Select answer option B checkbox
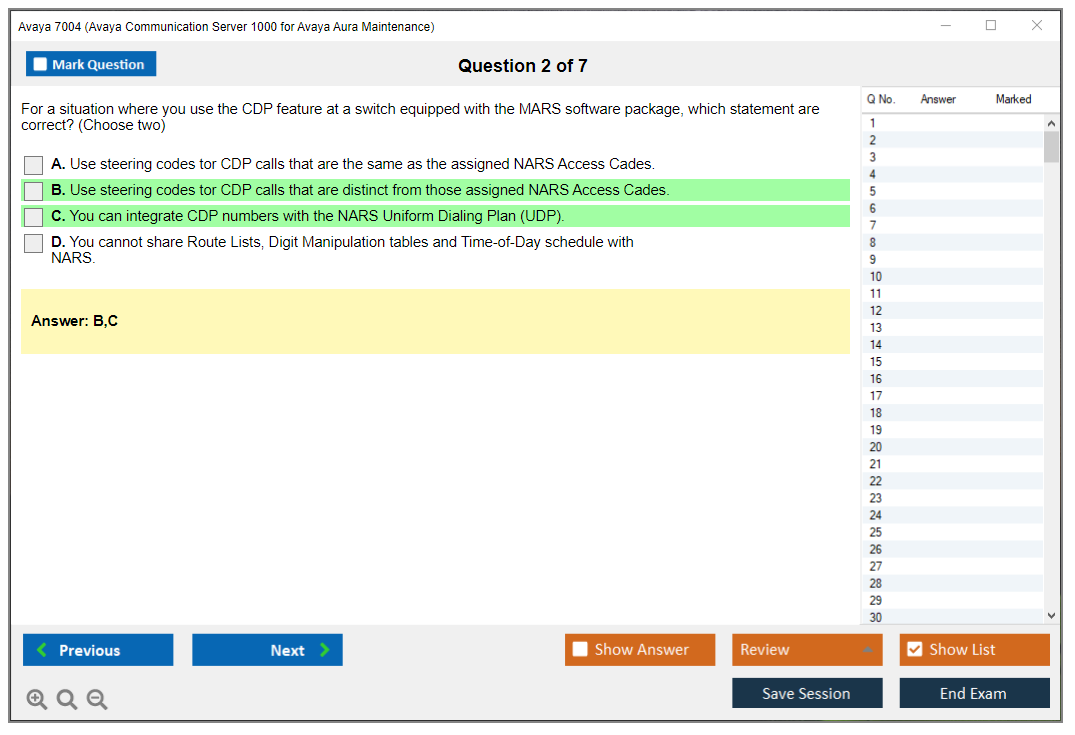 point(34,191)
